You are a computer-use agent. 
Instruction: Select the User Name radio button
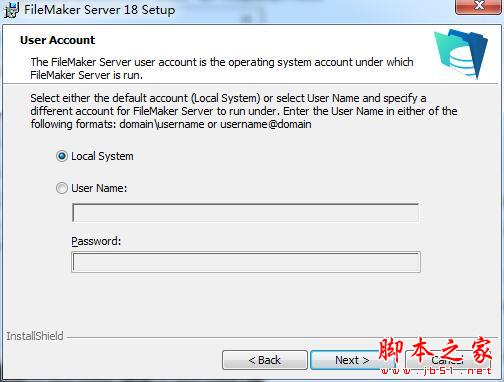62,188
